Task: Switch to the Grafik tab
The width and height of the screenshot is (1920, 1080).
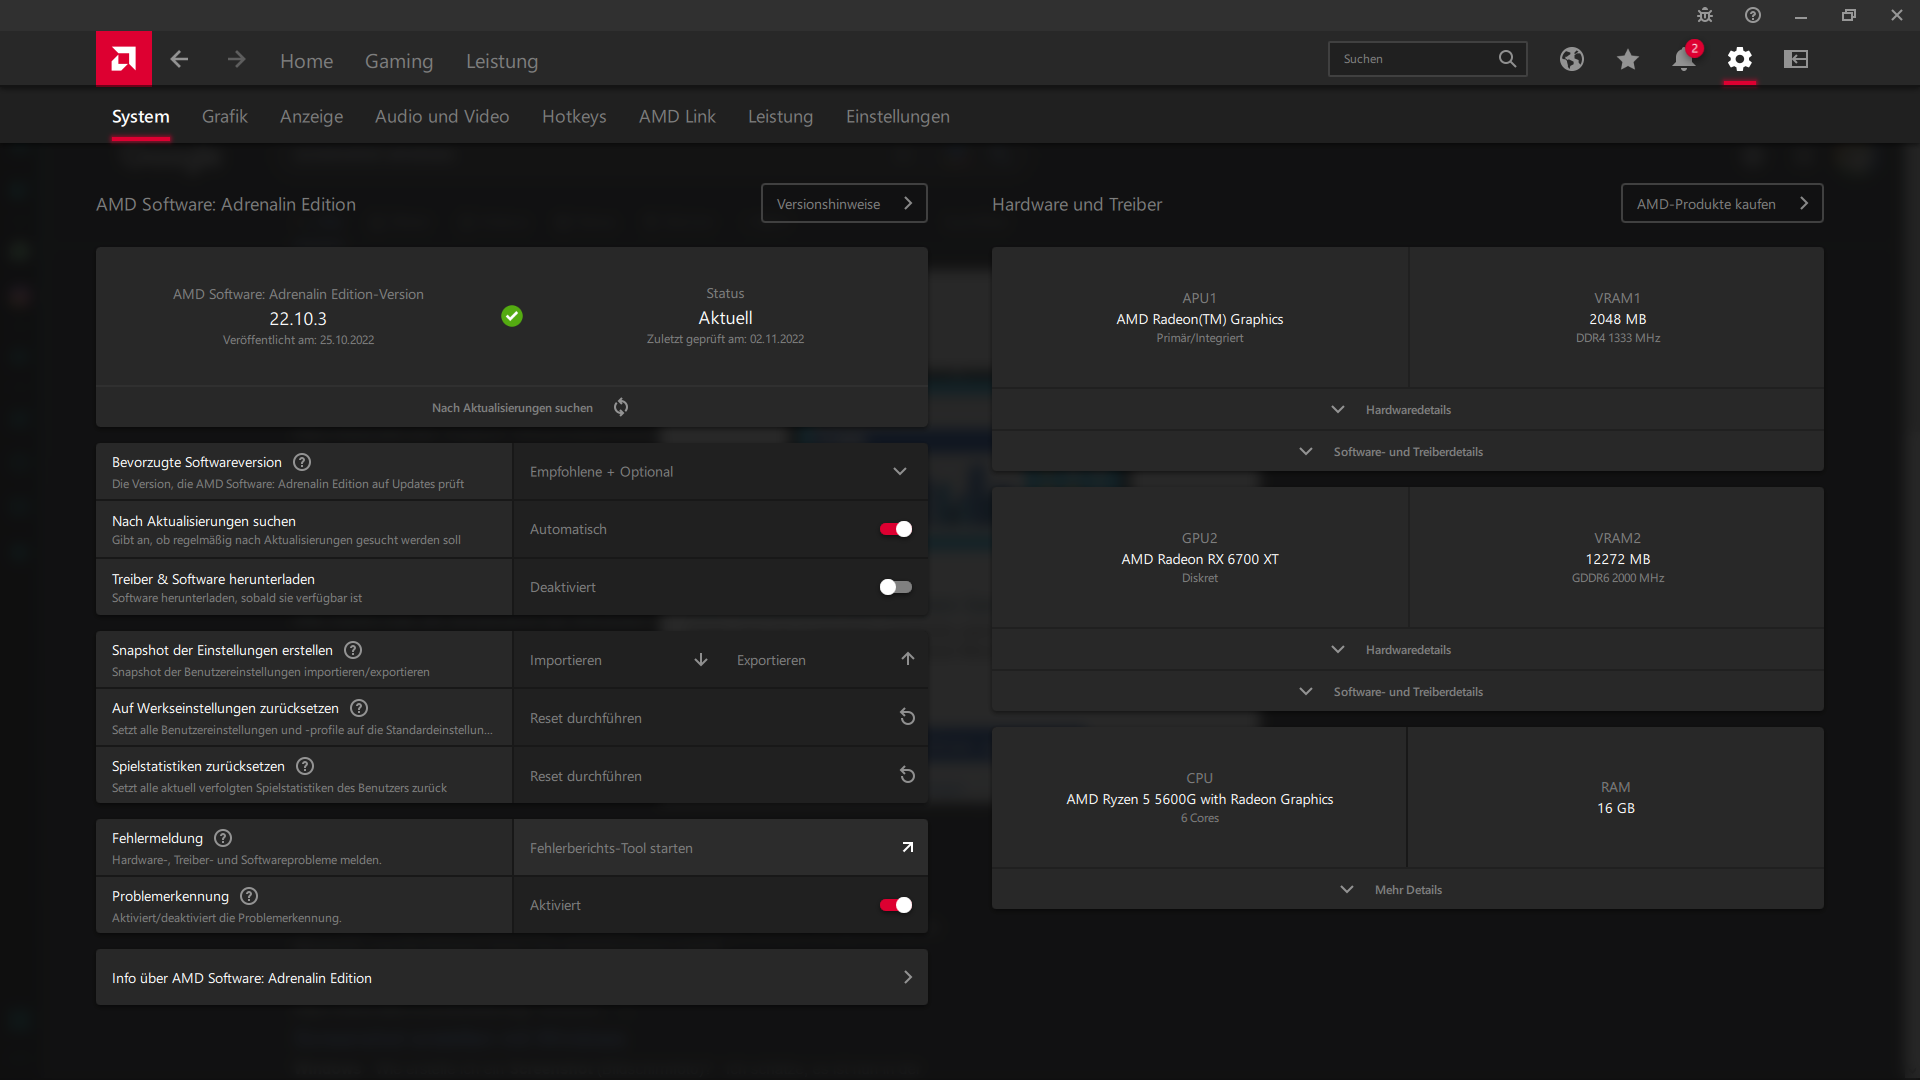Action: coord(224,116)
